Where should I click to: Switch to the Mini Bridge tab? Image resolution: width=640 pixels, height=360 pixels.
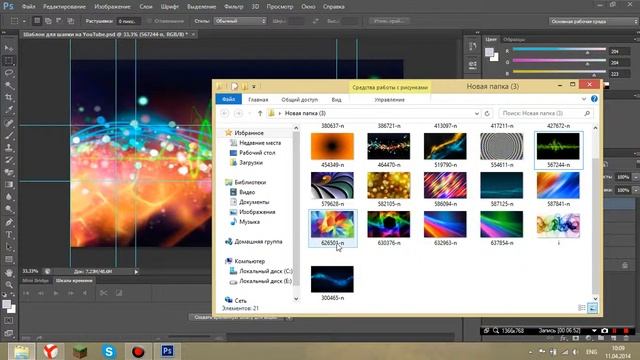pyautogui.click(x=36, y=280)
